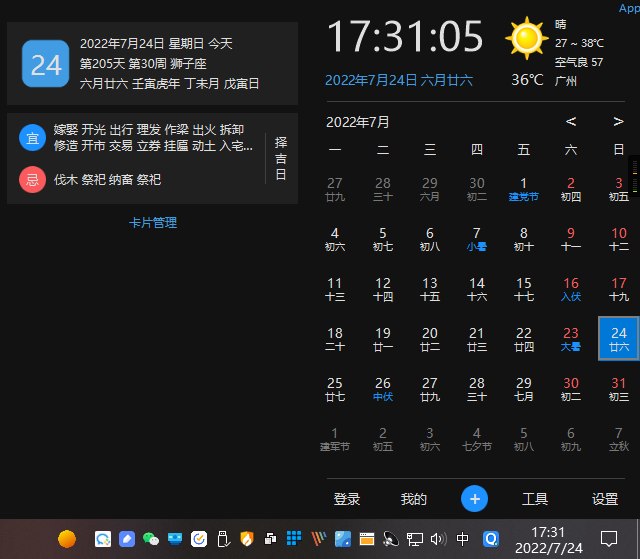
Task: Click the 空气良 57 air quality text
Action: pos(579,62)
